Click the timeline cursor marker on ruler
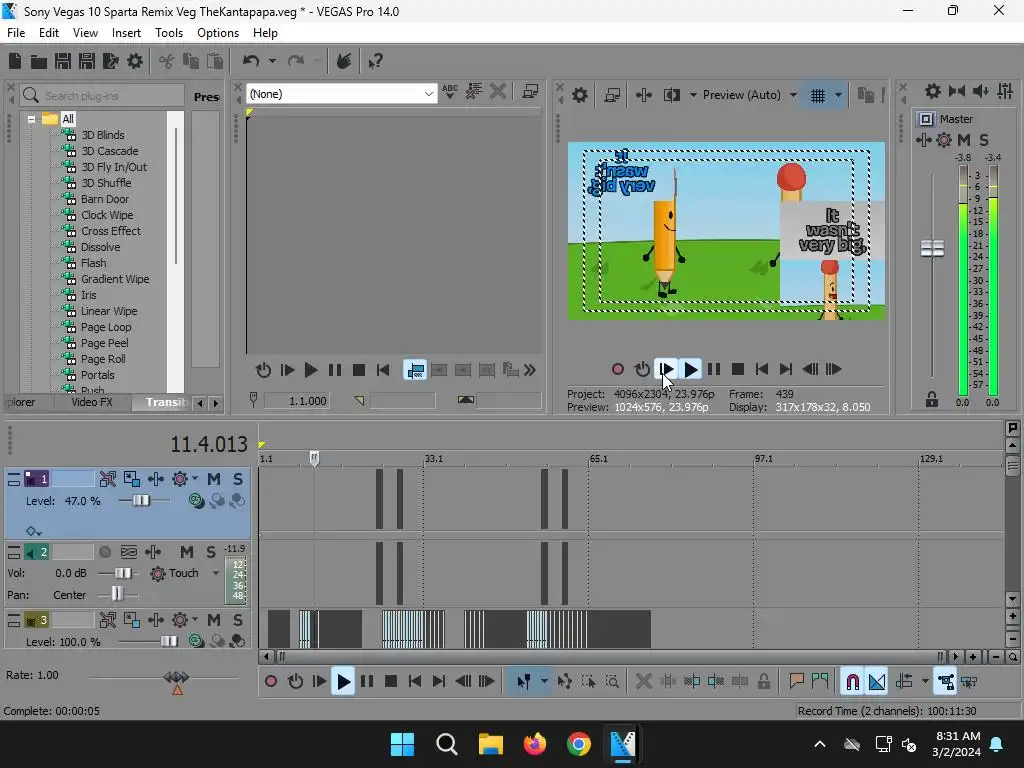Image resolution: width=1024 pixels, height=768 pixels. point(314,458)
